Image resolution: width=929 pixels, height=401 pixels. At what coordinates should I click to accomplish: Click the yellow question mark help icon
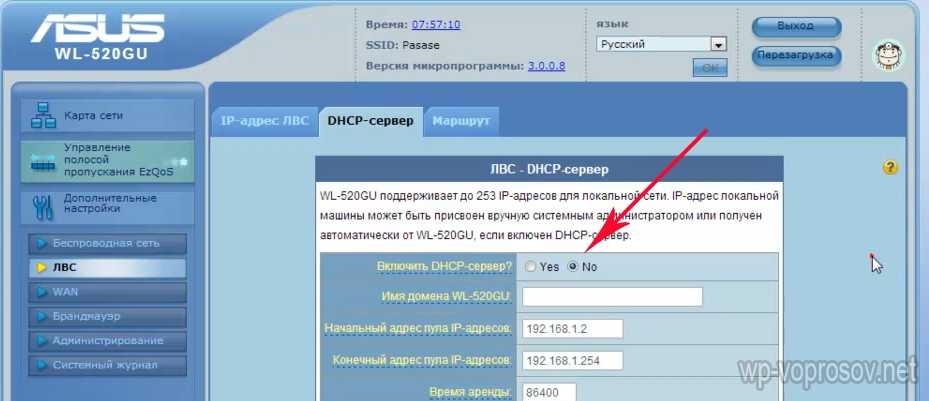pyautogui.click(x=890, y=168)
